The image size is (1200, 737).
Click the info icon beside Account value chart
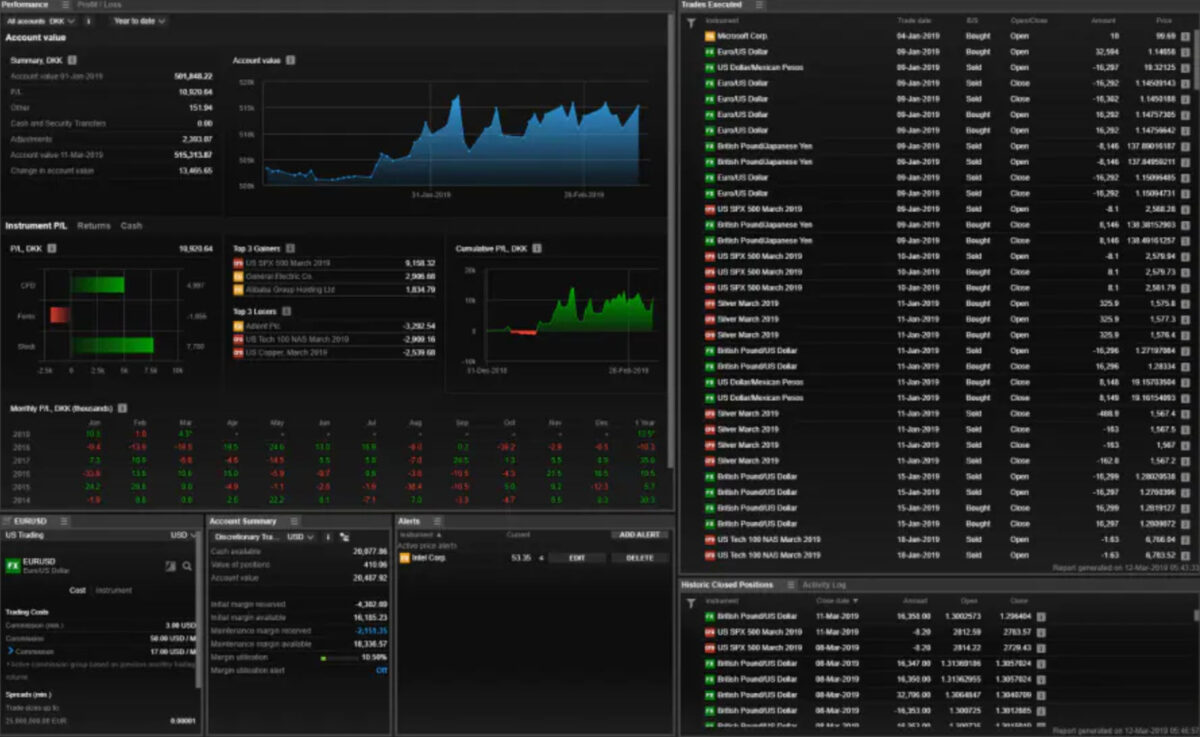(x=290, y=61)
